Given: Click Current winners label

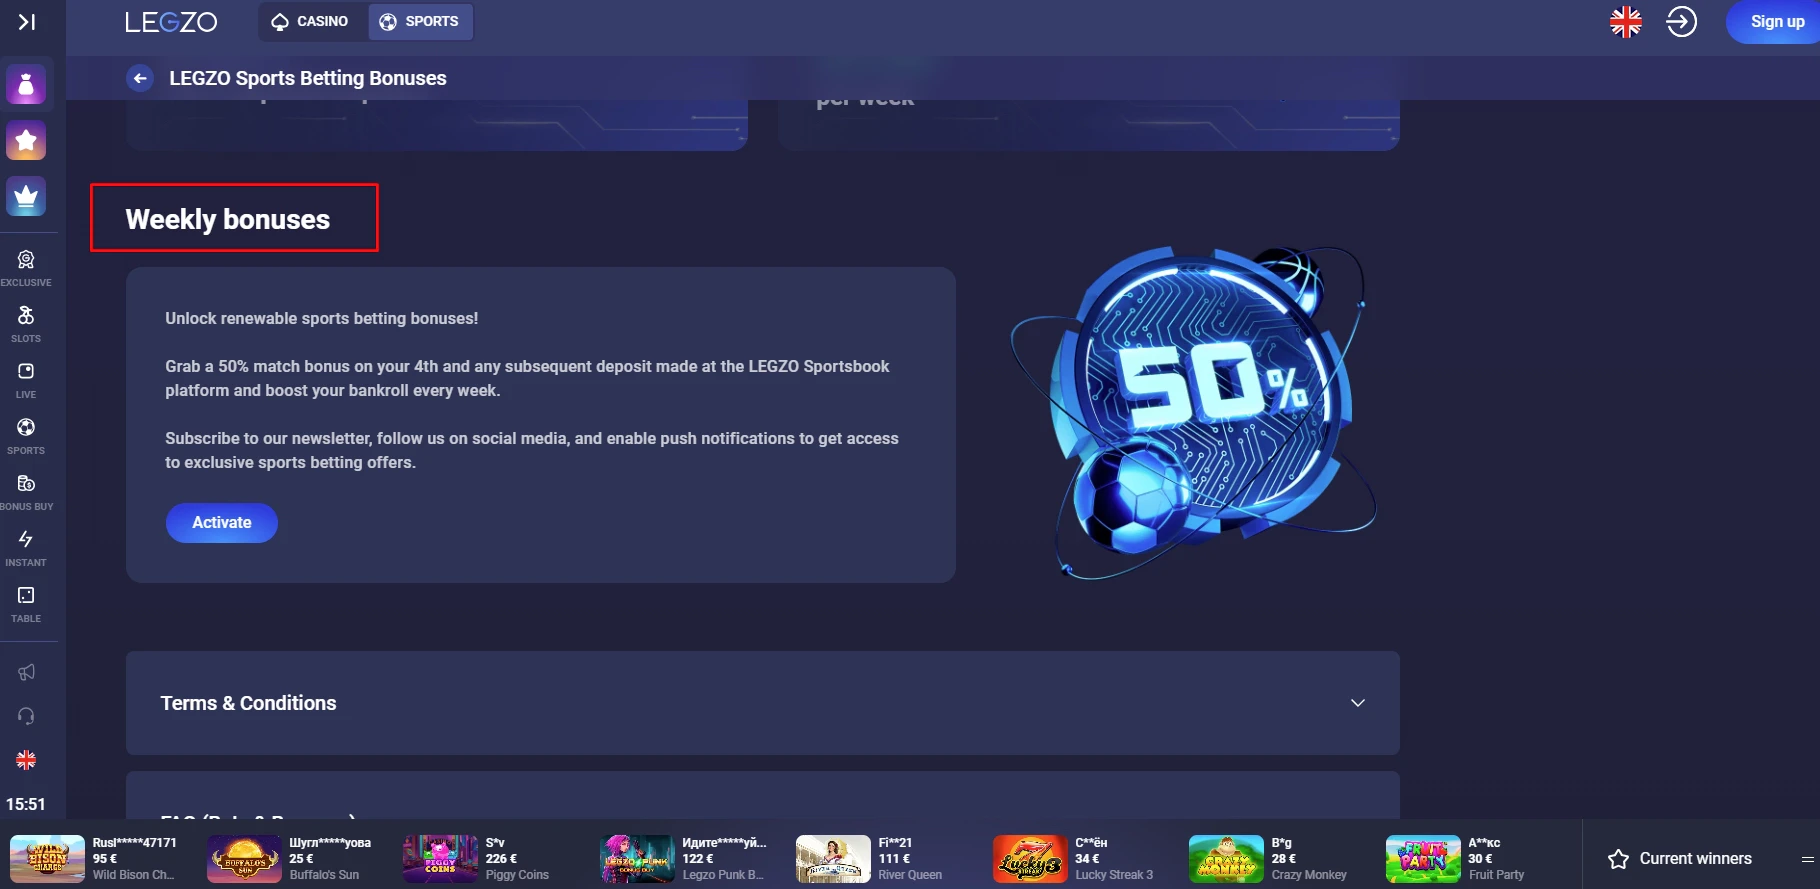Looking at the screenshot, I should (x=1695, y=859).
